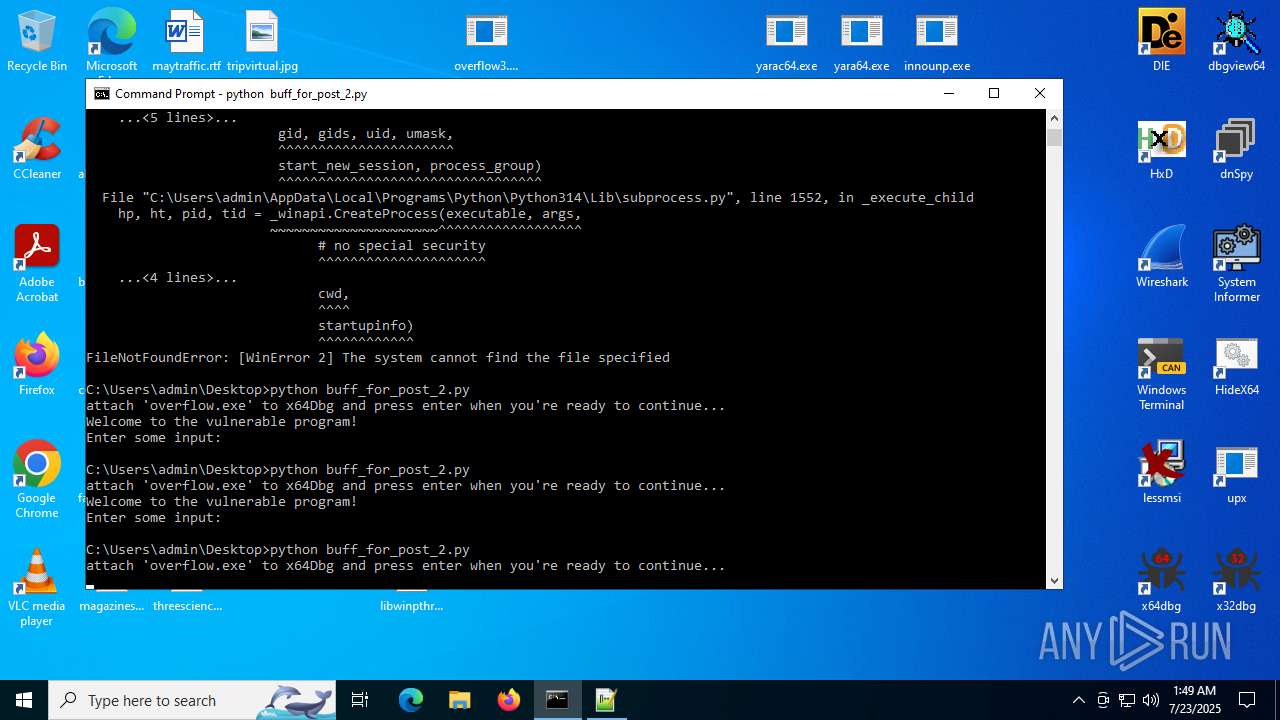
Task: Open Firefox from the taskbar
Action: click(508, 700)
